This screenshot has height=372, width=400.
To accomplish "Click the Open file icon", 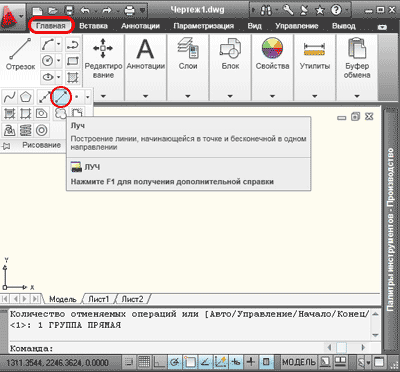I will [x=53, y=11].
